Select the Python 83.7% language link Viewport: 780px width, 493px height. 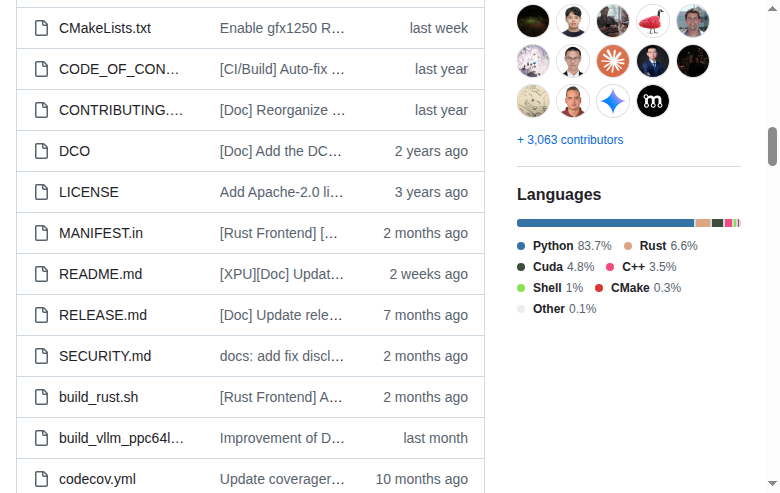pos(565,246)
